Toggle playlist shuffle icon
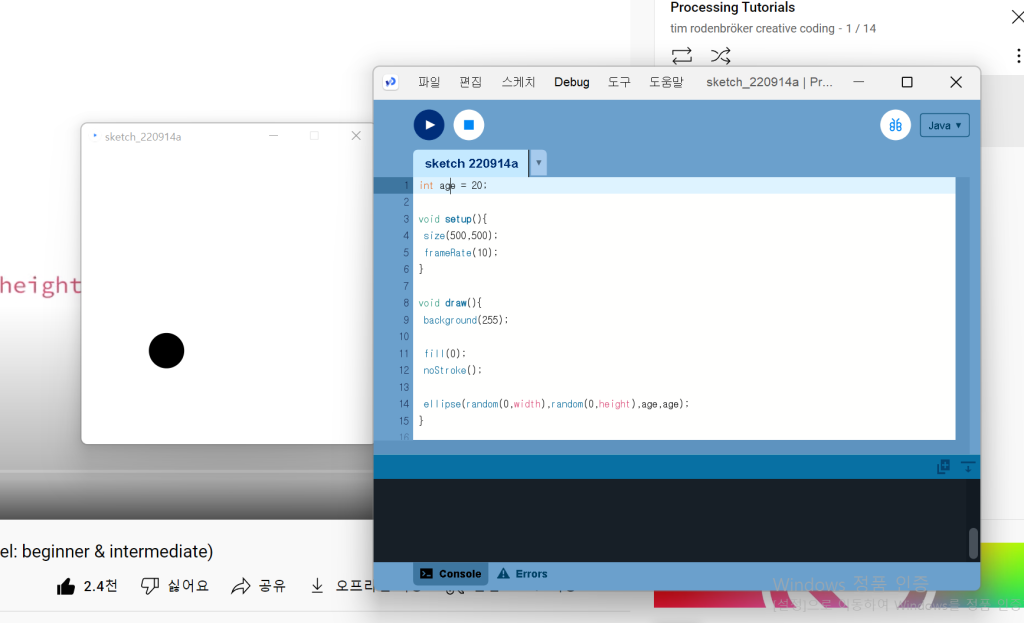 click(720, 56)
